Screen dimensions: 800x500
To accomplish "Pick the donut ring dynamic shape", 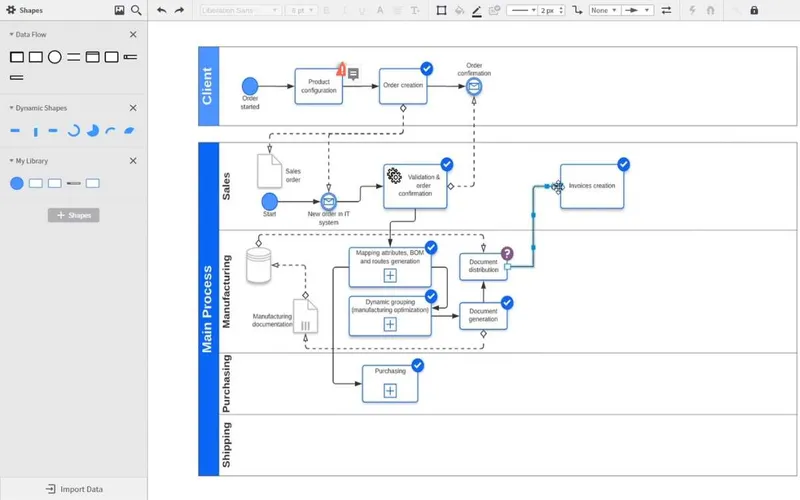I will 73,131.
